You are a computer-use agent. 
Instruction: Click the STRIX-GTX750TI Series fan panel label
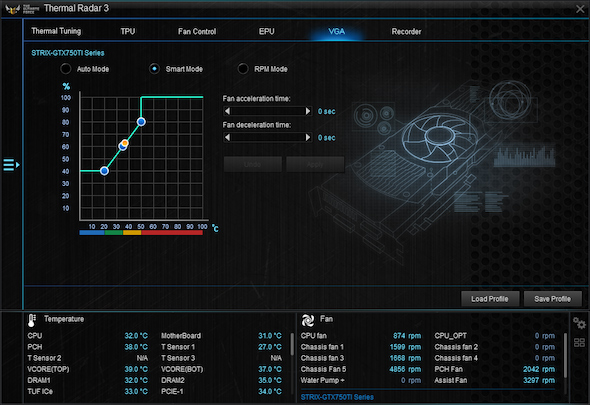tap(337, 397)
